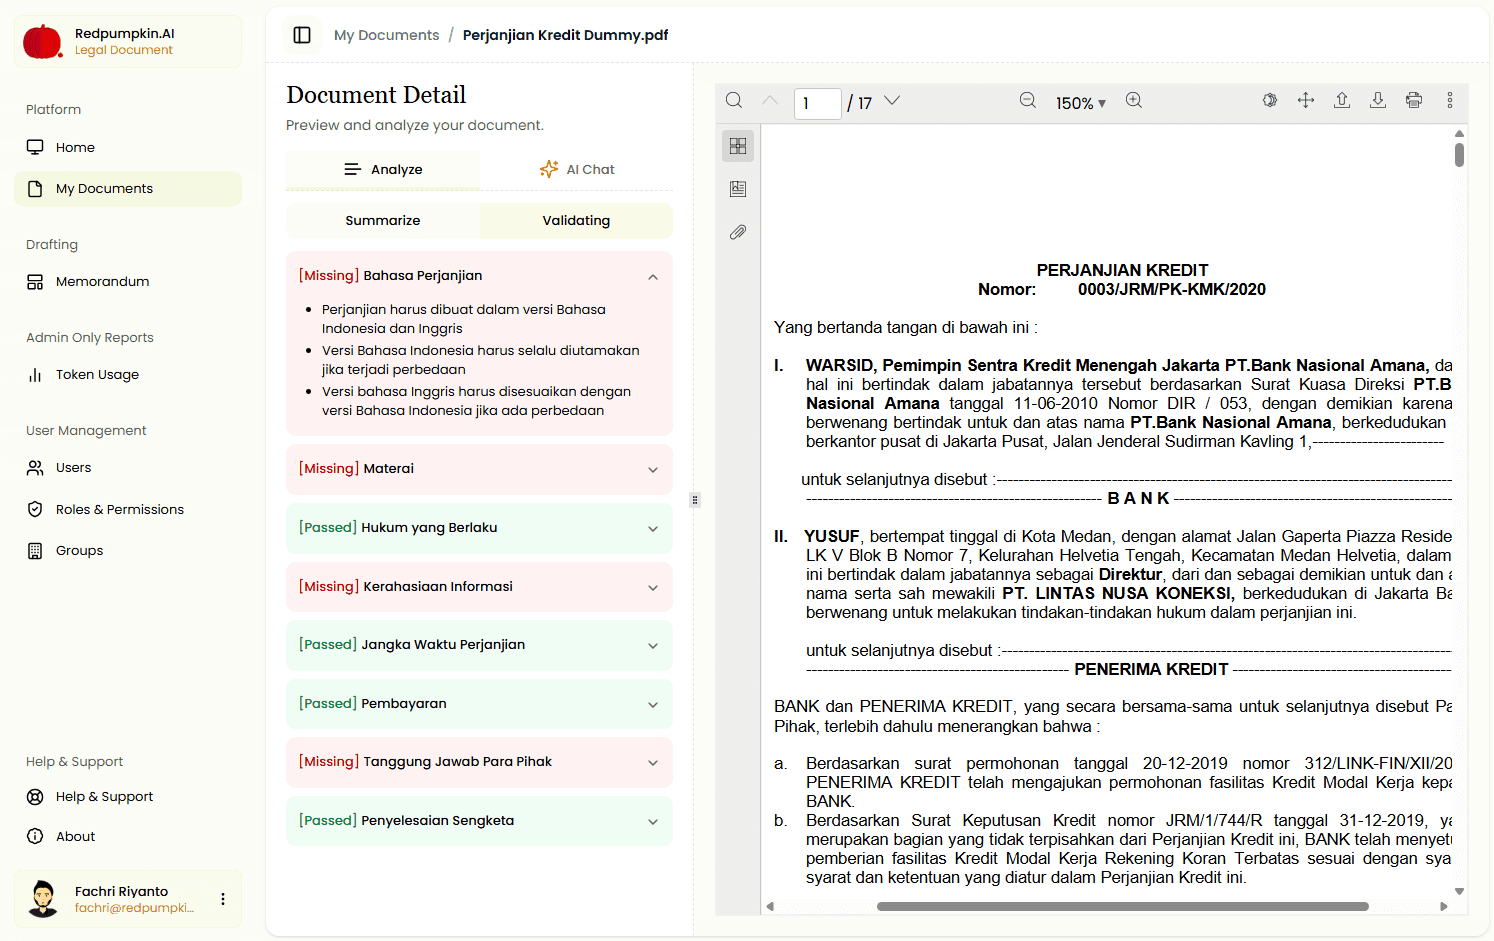Viewport: 1494px width, 941px height.
Task: Activate the pan tool in the viewer
Action: [x=1306, y=100]
